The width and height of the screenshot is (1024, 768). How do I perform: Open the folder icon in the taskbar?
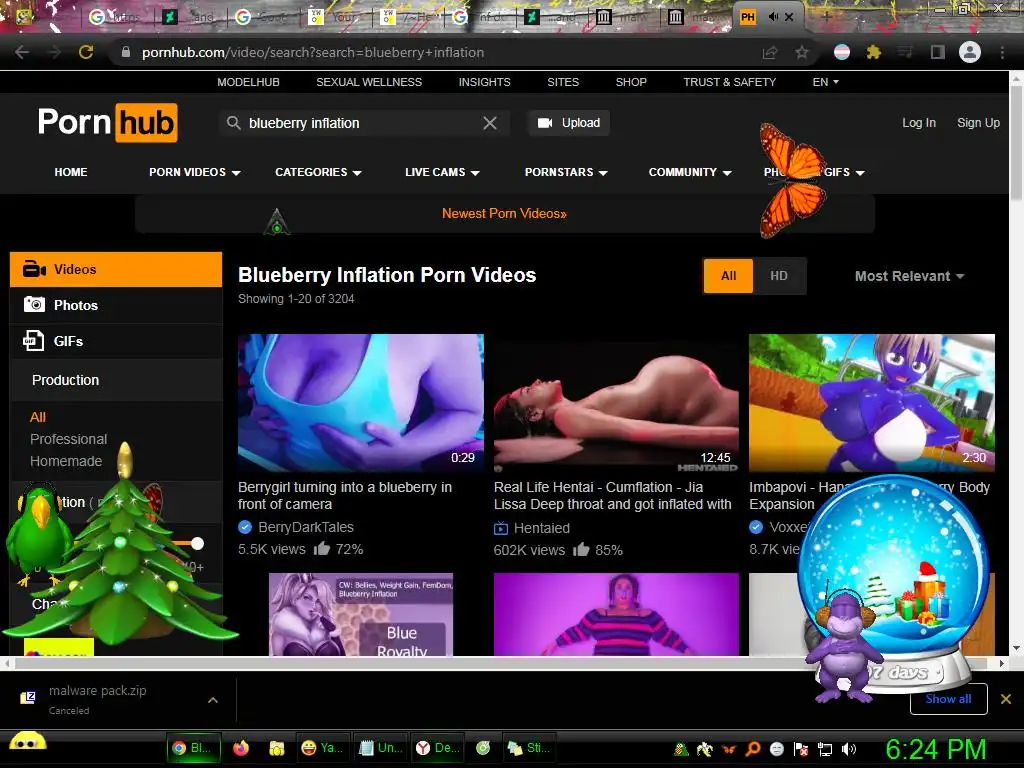[277, 748]
